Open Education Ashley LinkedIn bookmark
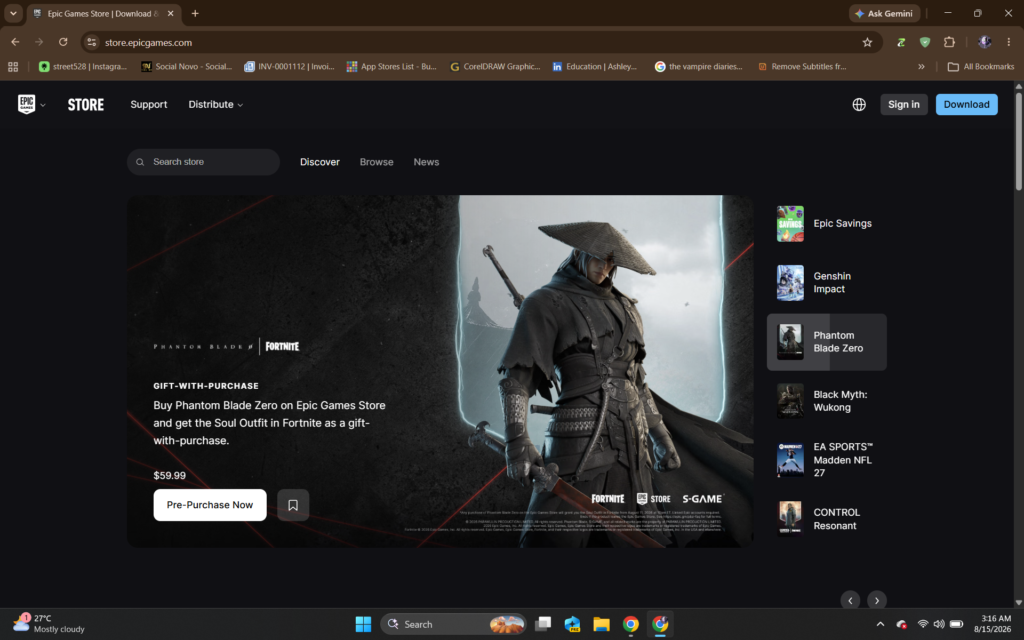The height and width of the screenshot is (640, 1024). 595,67
